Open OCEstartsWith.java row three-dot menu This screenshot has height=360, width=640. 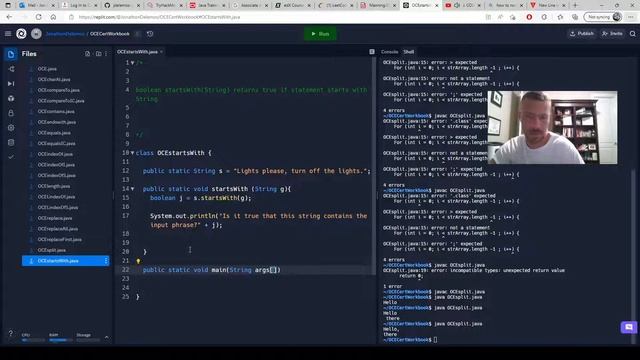click(106, 261)
